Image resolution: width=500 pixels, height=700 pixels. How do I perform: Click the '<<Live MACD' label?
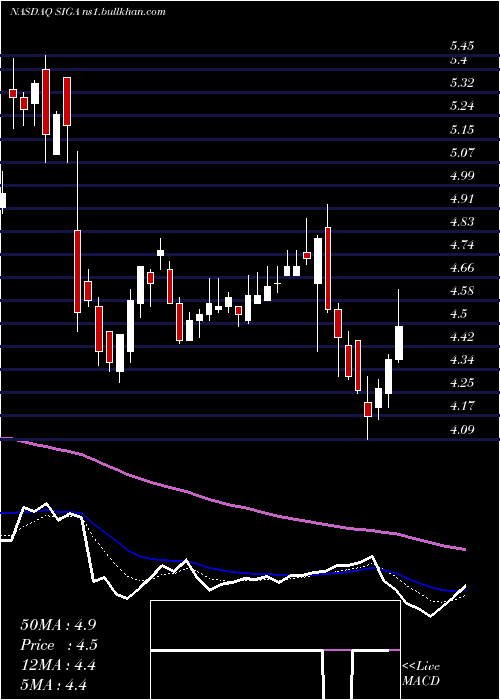[x=421, y=674]
